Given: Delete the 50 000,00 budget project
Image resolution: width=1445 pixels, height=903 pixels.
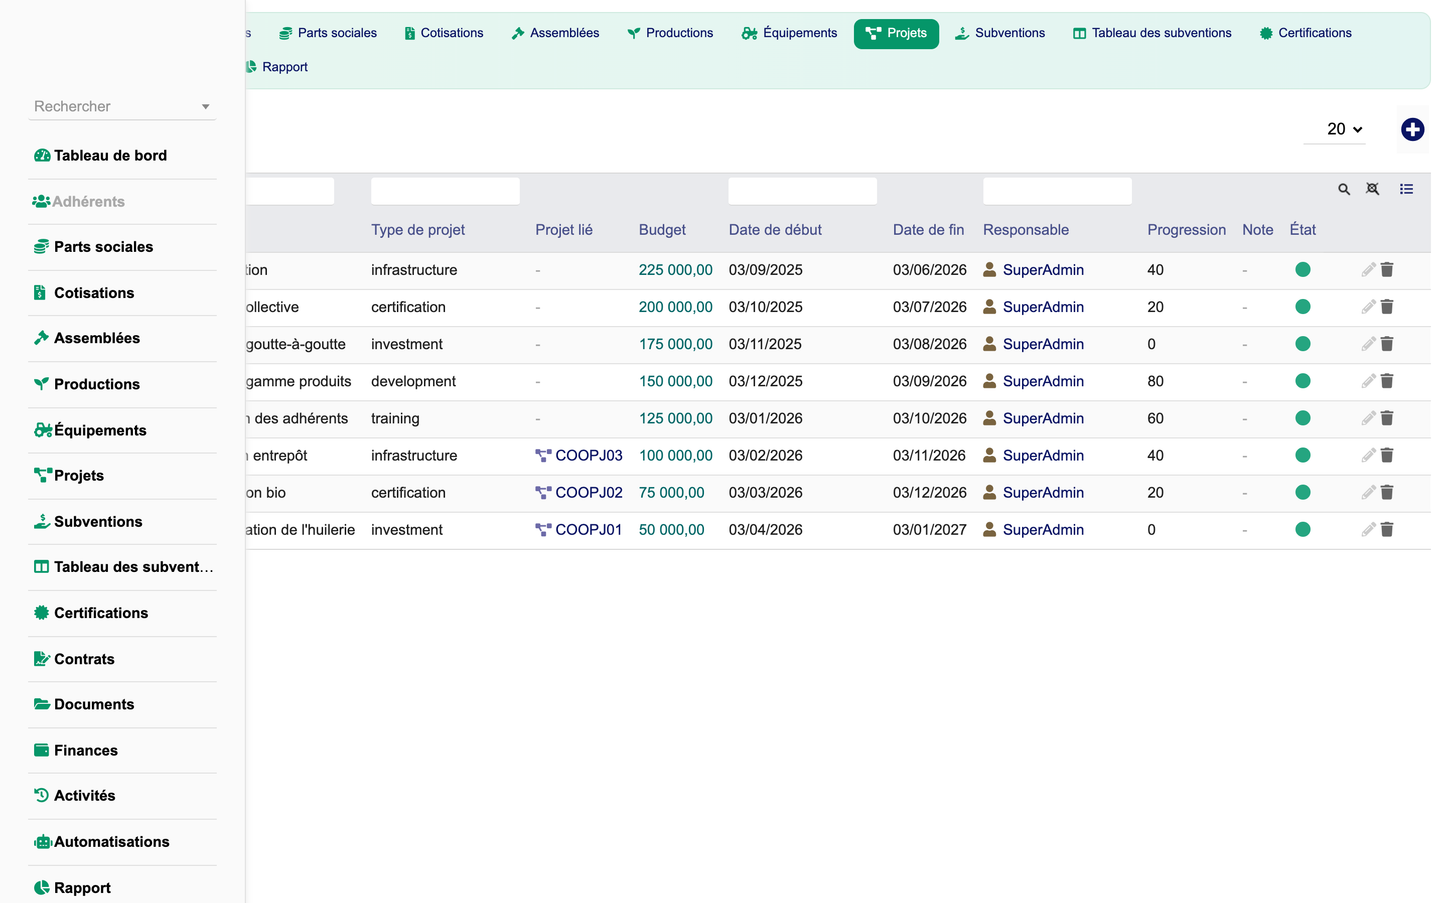Looking at the screenshot, I should (1387, 530).
